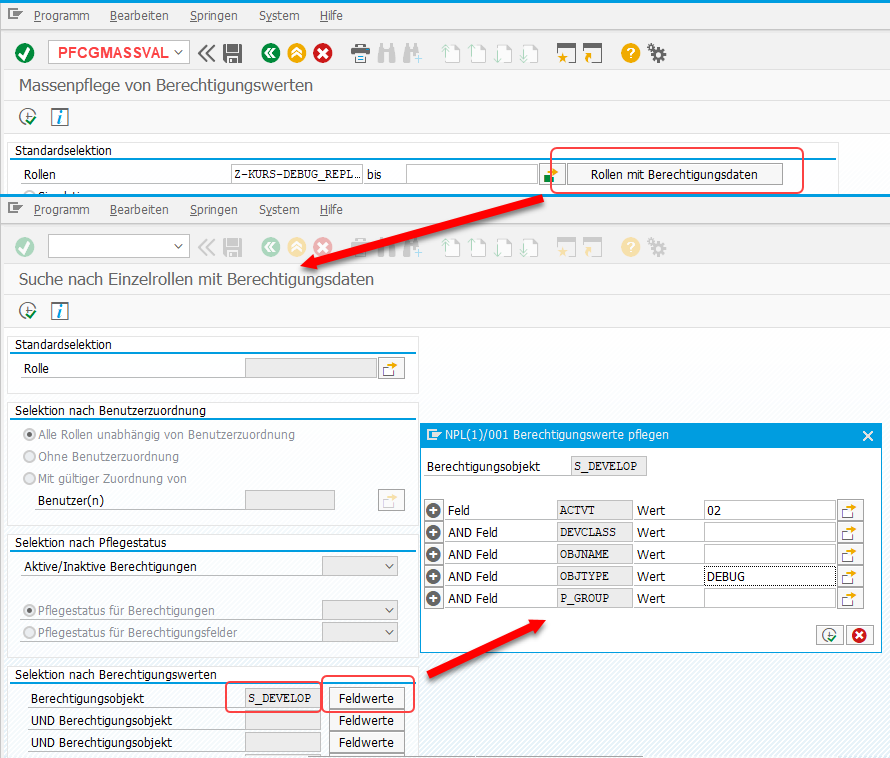Click the customize layout gear icon

point(657,53)
